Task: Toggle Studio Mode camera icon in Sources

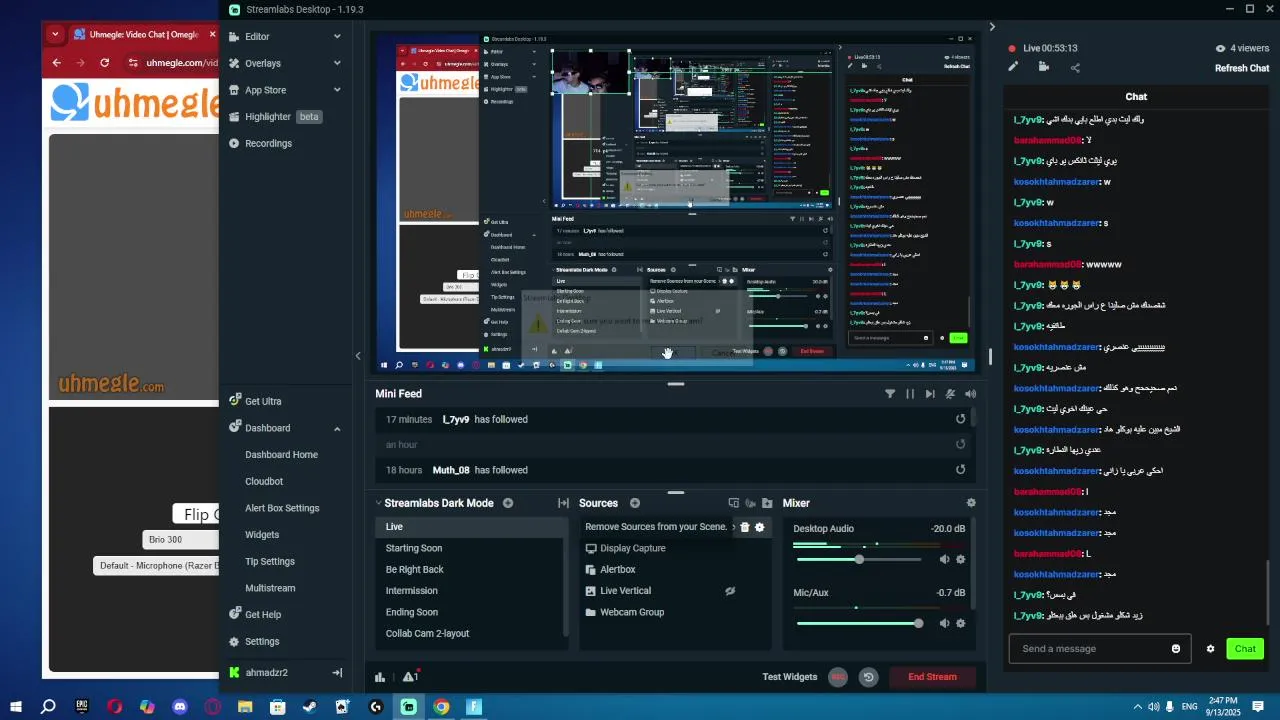Action: [x=750, y=503]
